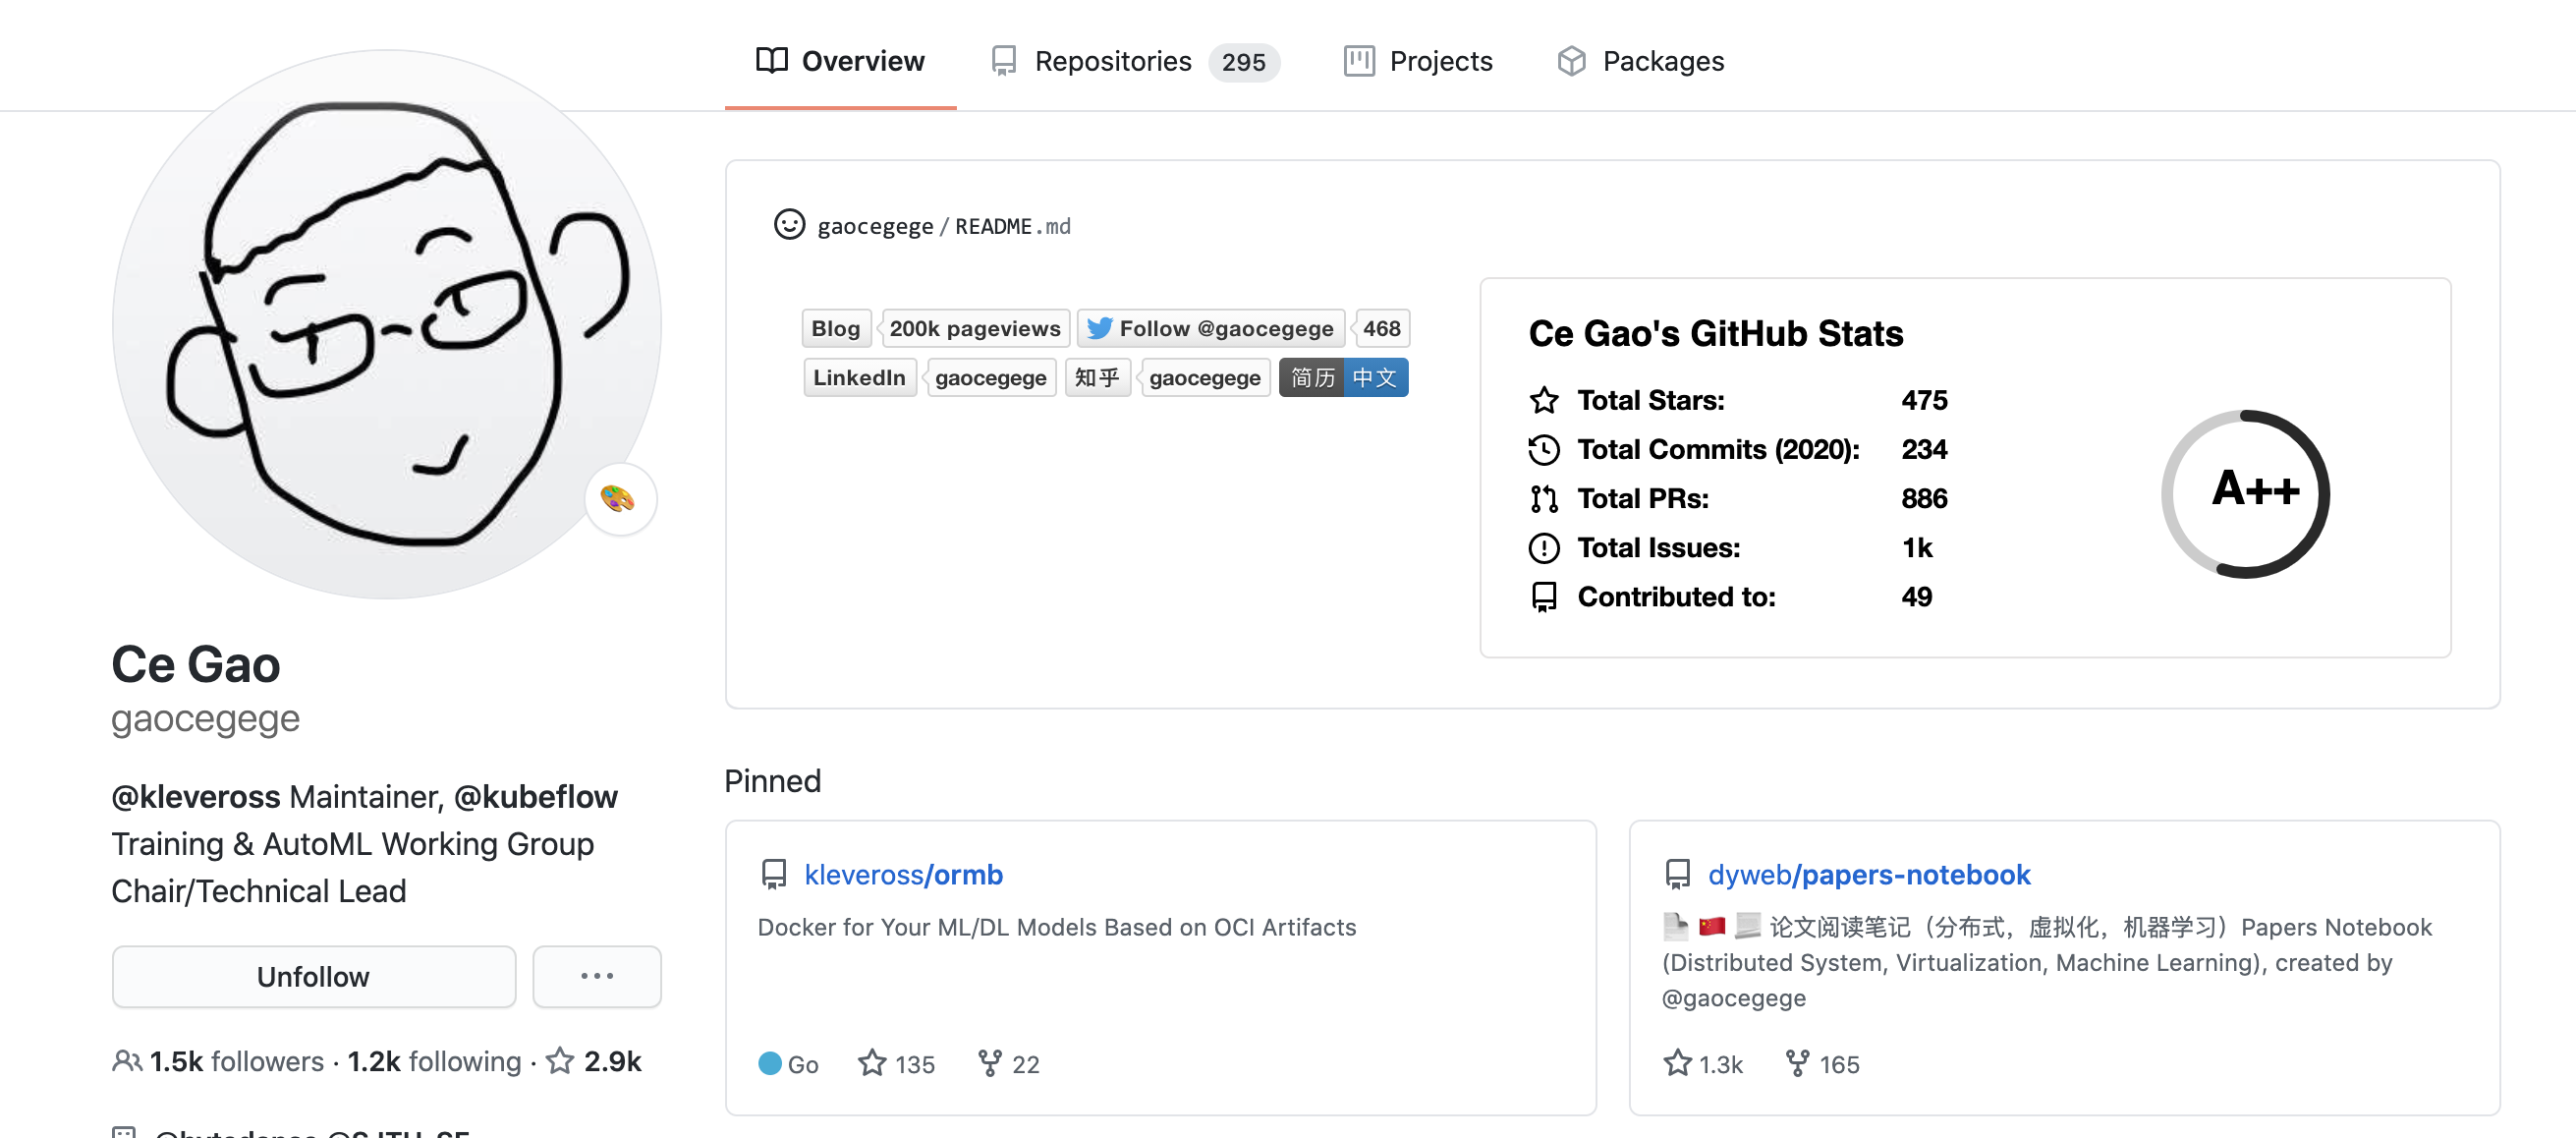Open the 1.2k following list

click(434, 1061)
